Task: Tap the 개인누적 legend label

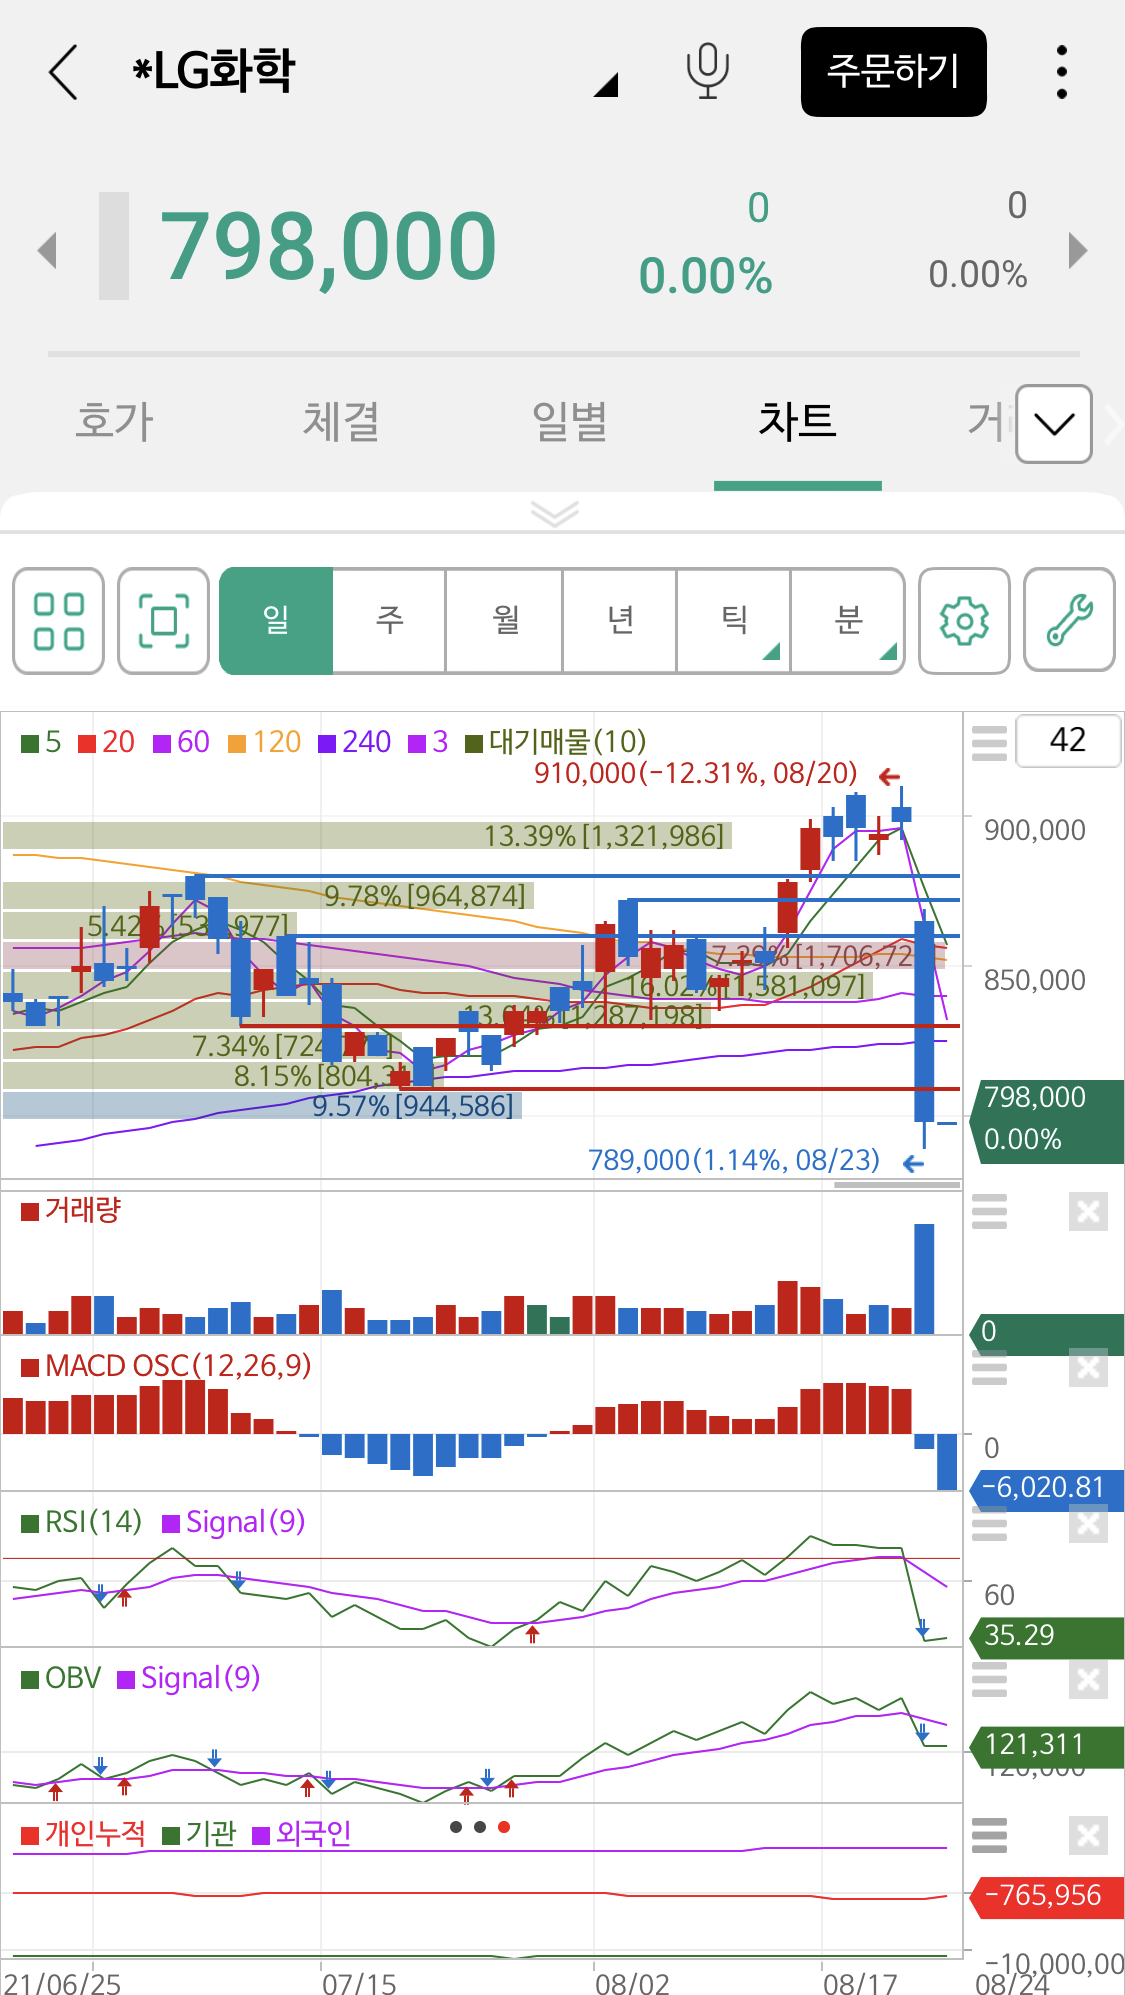Action: [83, 1834]
